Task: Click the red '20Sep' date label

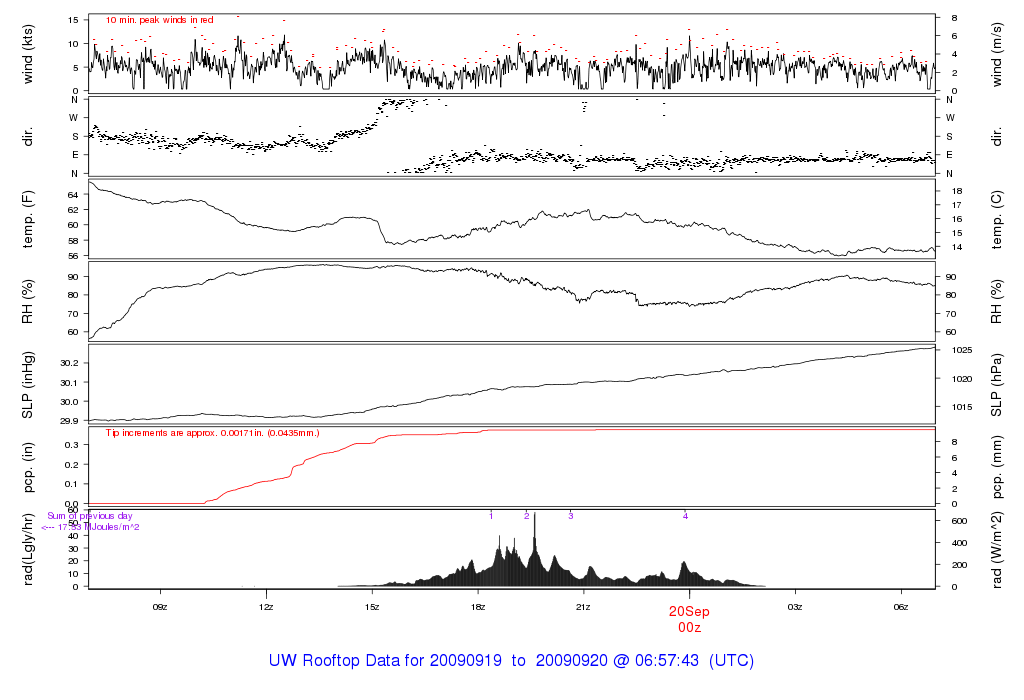Action: tap(689, 612)
